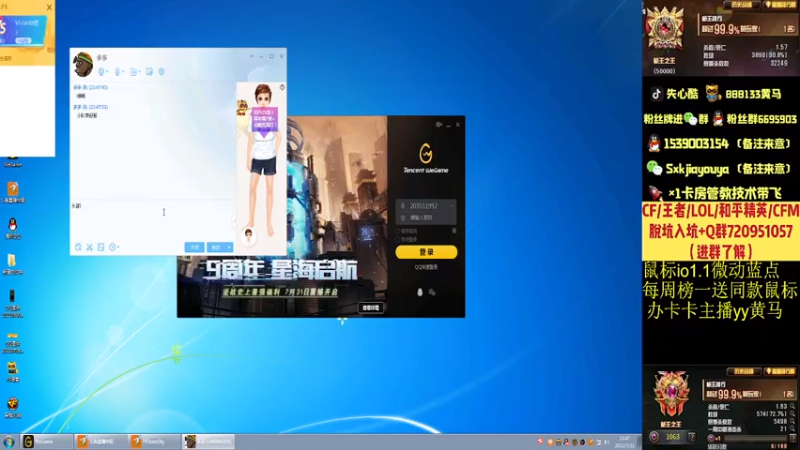Click the small round avatar below the QQ show figure
This screenshot has height=450, width=800.
coord(248,235)
